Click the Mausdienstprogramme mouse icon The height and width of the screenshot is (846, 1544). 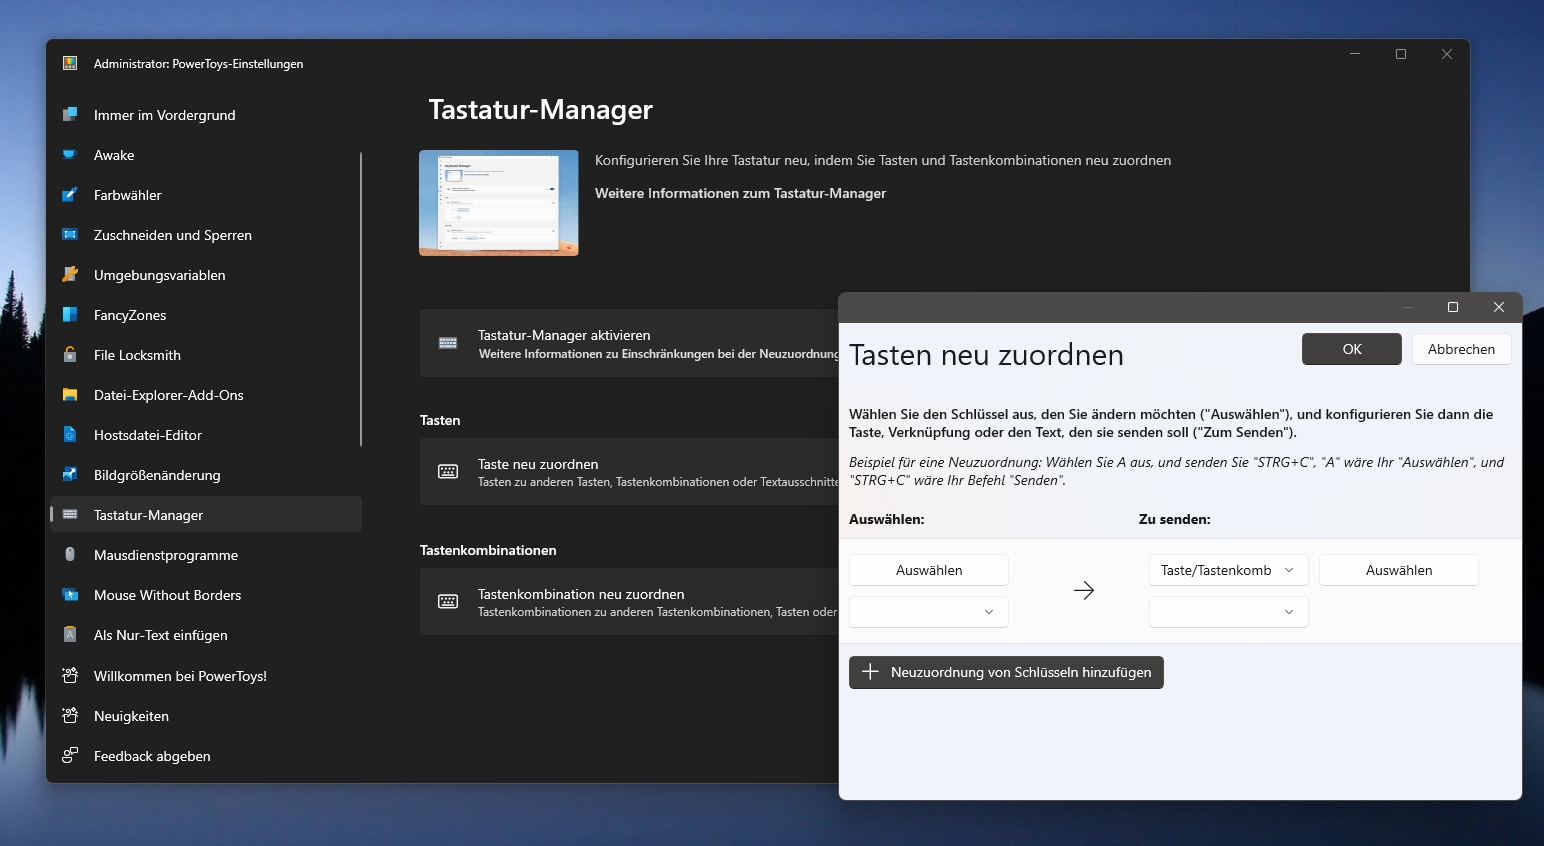(x=70, y=555)
